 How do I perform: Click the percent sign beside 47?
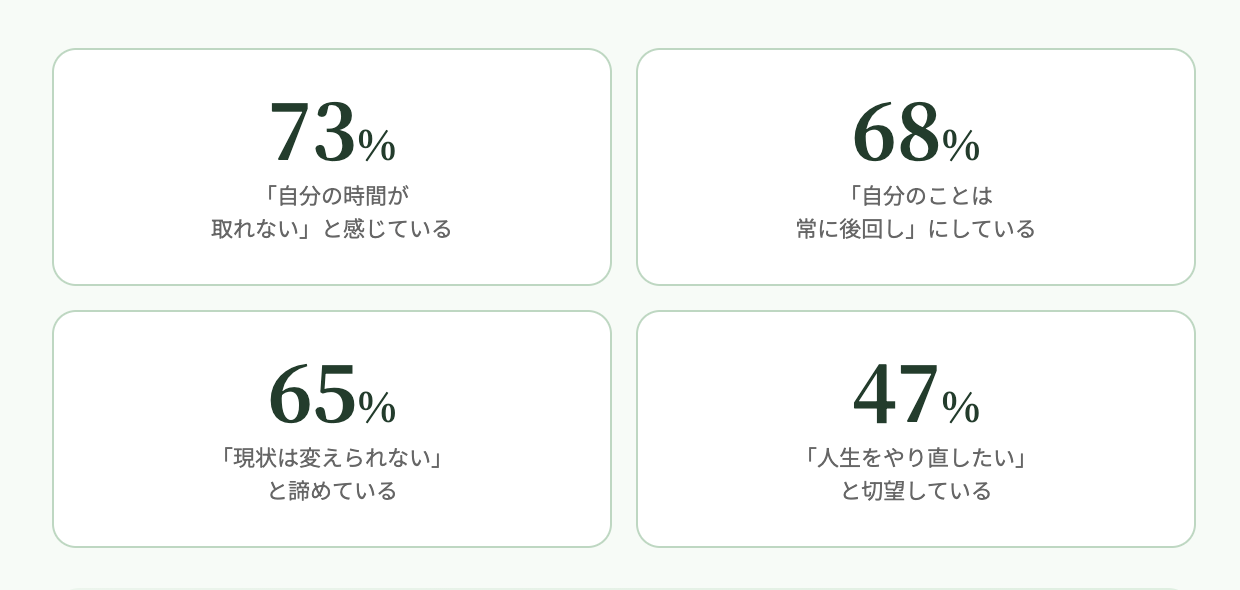click(x=961, y=408)
